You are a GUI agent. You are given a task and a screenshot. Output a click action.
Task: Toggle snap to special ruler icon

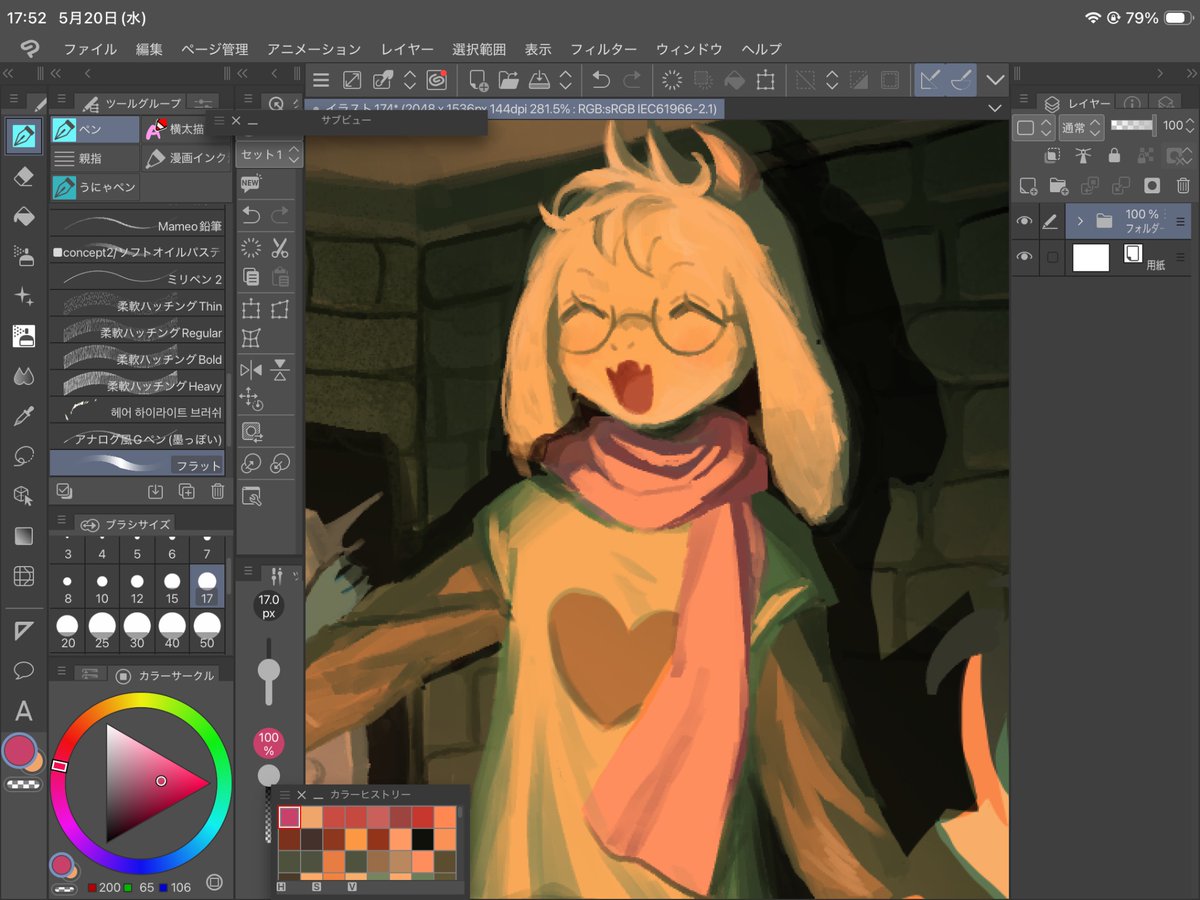962,80
